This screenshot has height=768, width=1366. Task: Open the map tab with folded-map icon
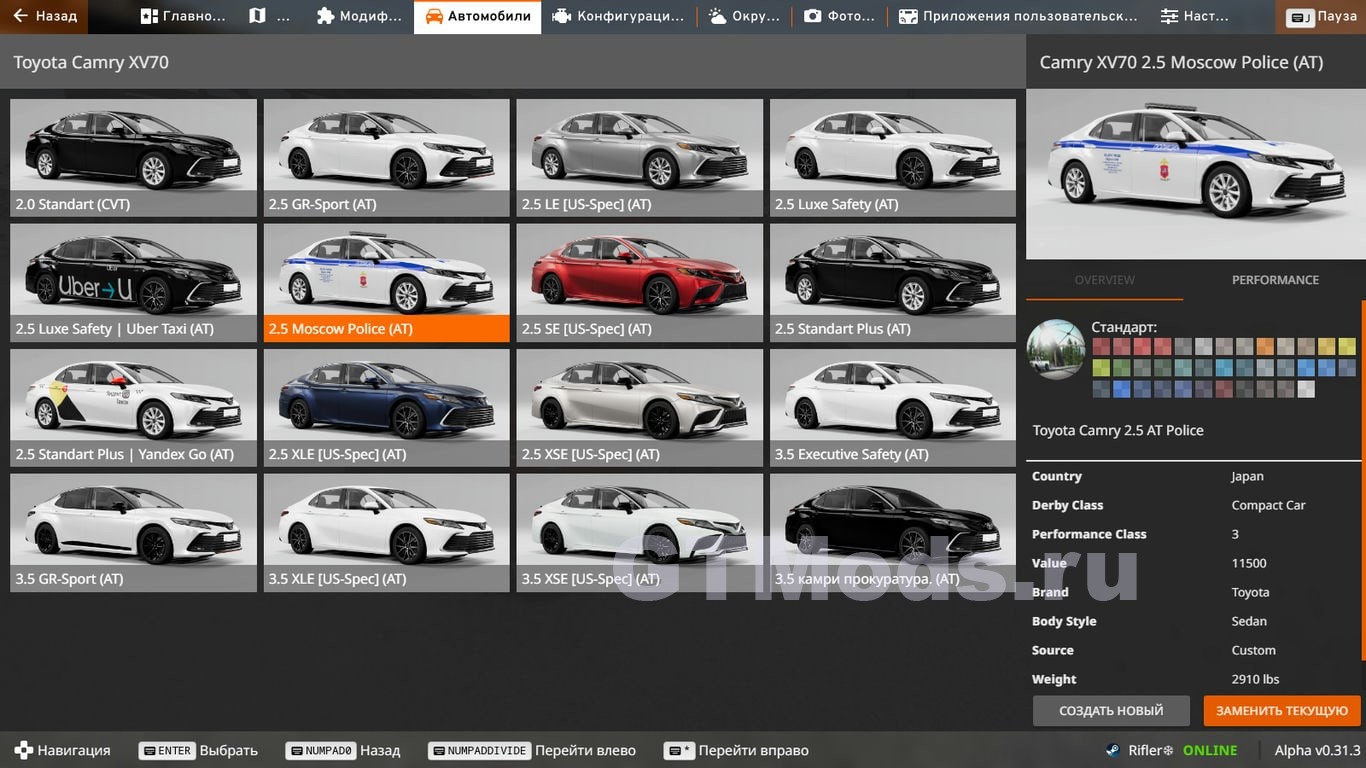270,16
